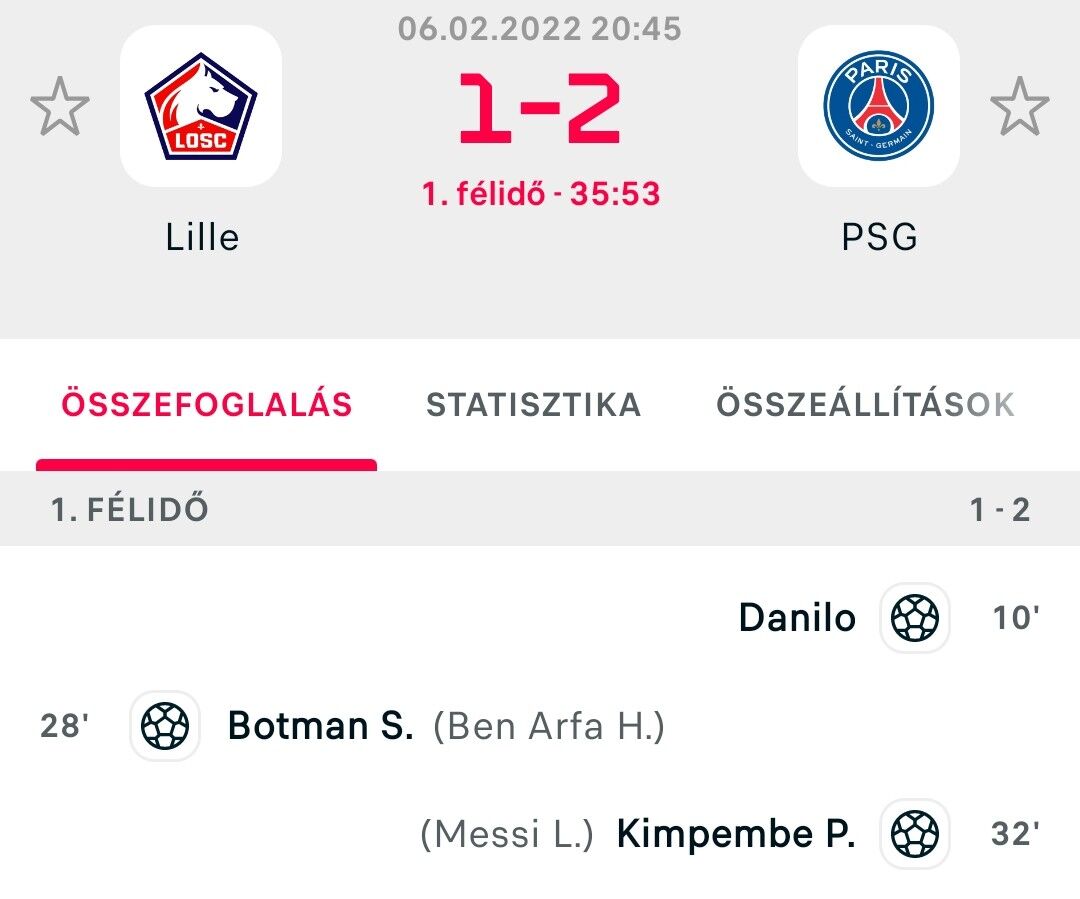Open the Összeállítások tab
The width and height of the screenshot is (1080, 899).
click(x=865, y=405)
